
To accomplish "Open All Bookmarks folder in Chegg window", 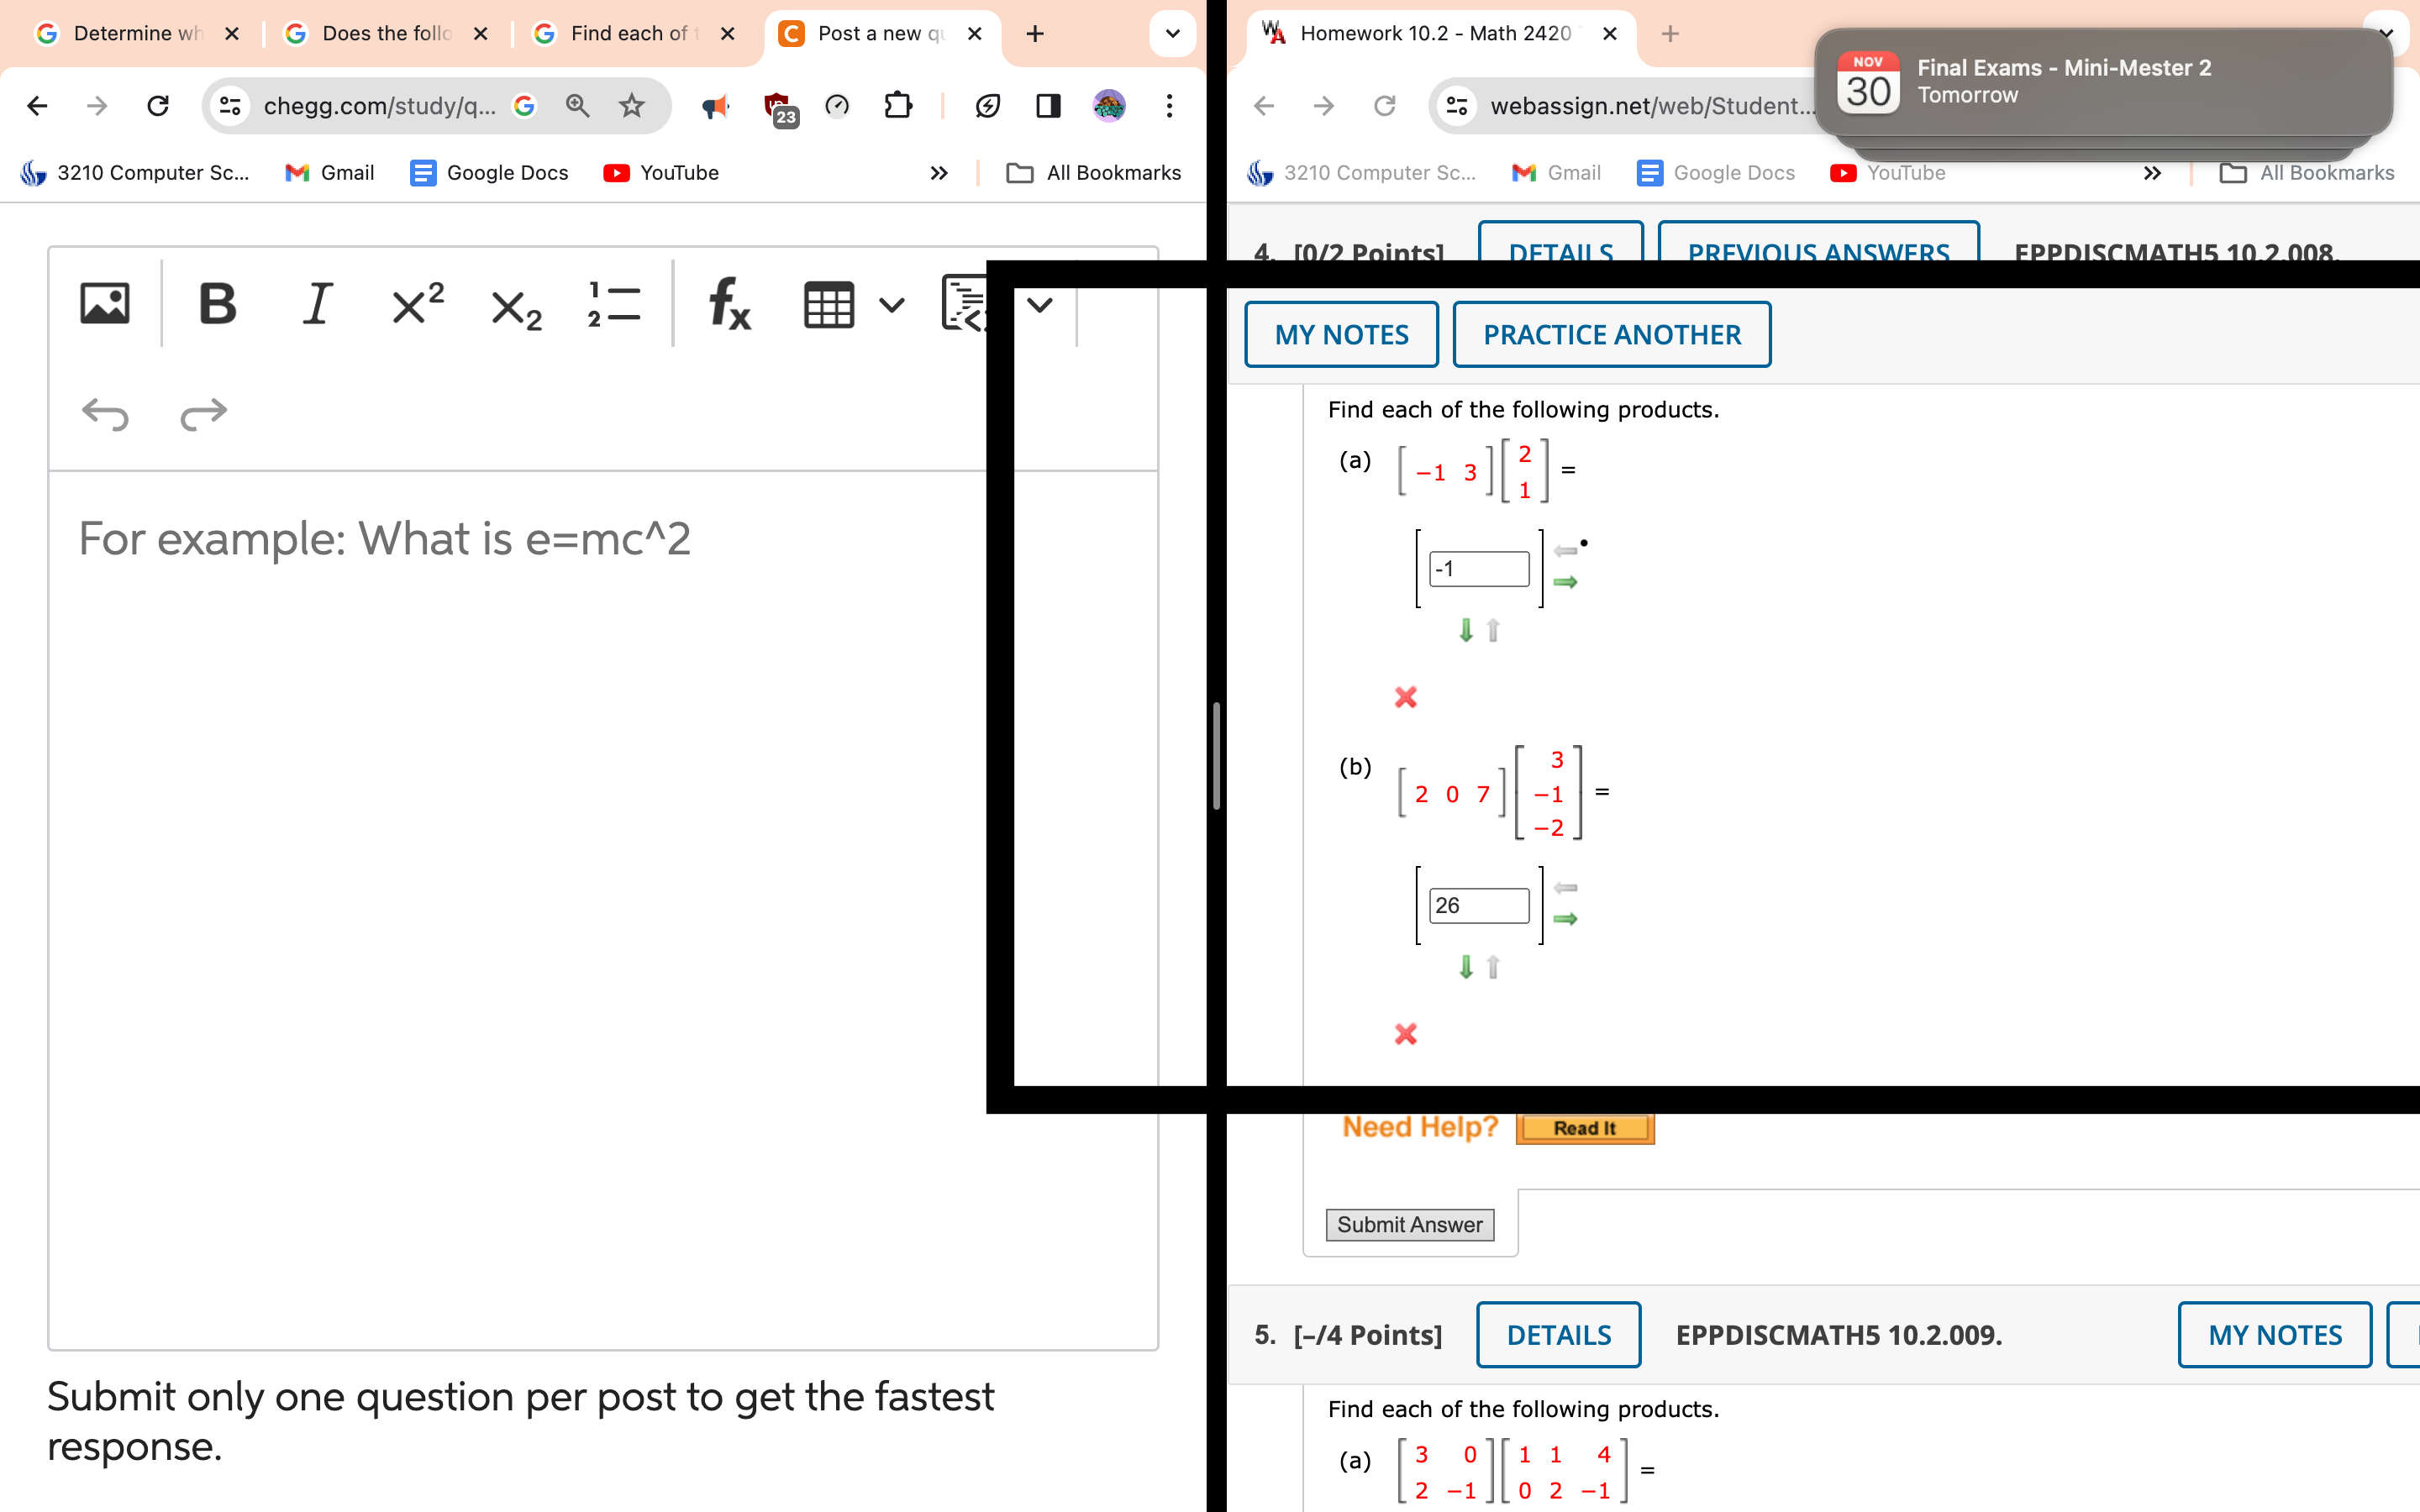I will tap(1093, 173).
